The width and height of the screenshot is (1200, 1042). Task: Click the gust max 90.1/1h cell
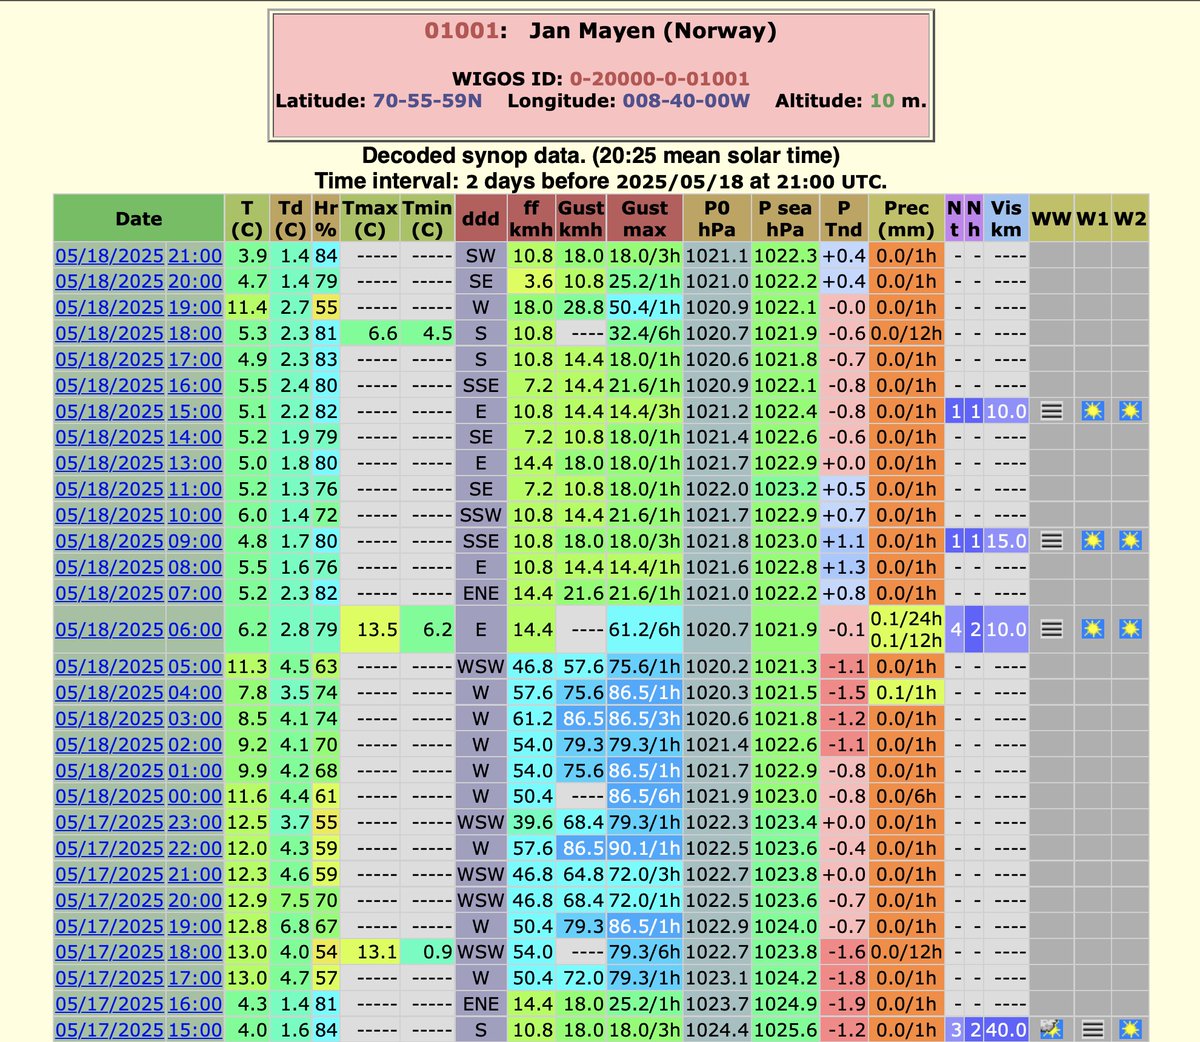(x=644, y=849)
